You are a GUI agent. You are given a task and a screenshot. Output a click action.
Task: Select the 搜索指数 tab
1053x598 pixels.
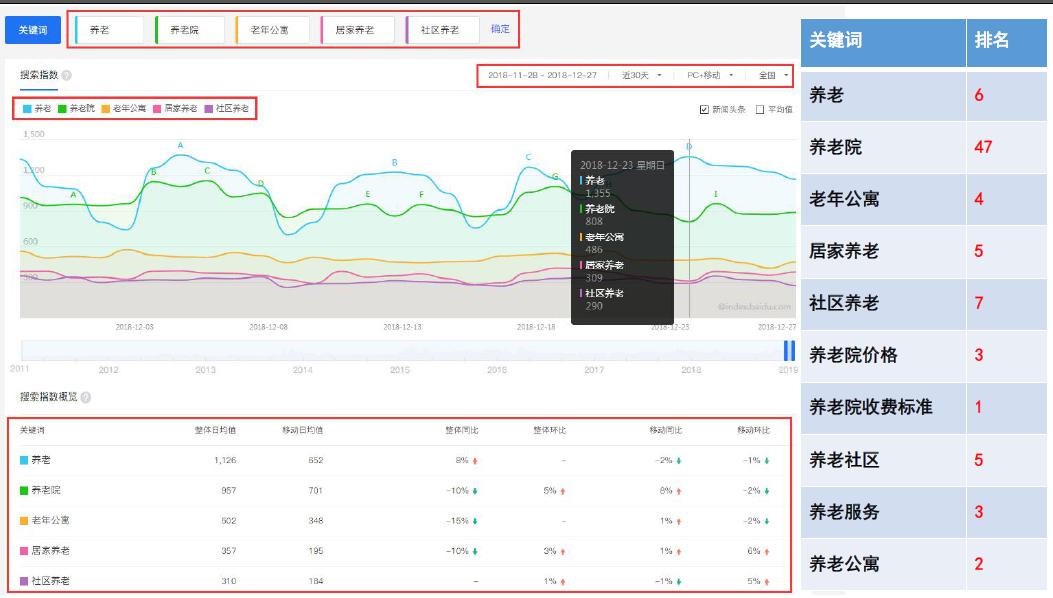click(x=39, y=75)
